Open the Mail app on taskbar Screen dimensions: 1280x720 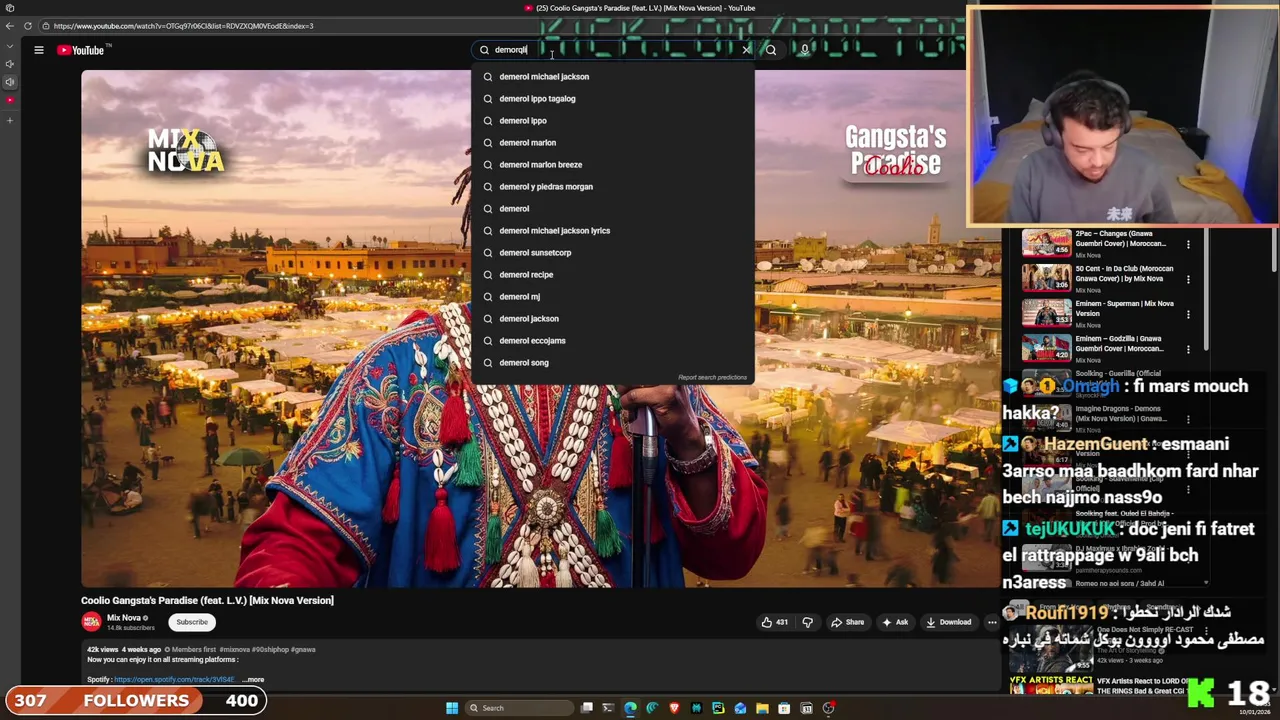[740, 708]
